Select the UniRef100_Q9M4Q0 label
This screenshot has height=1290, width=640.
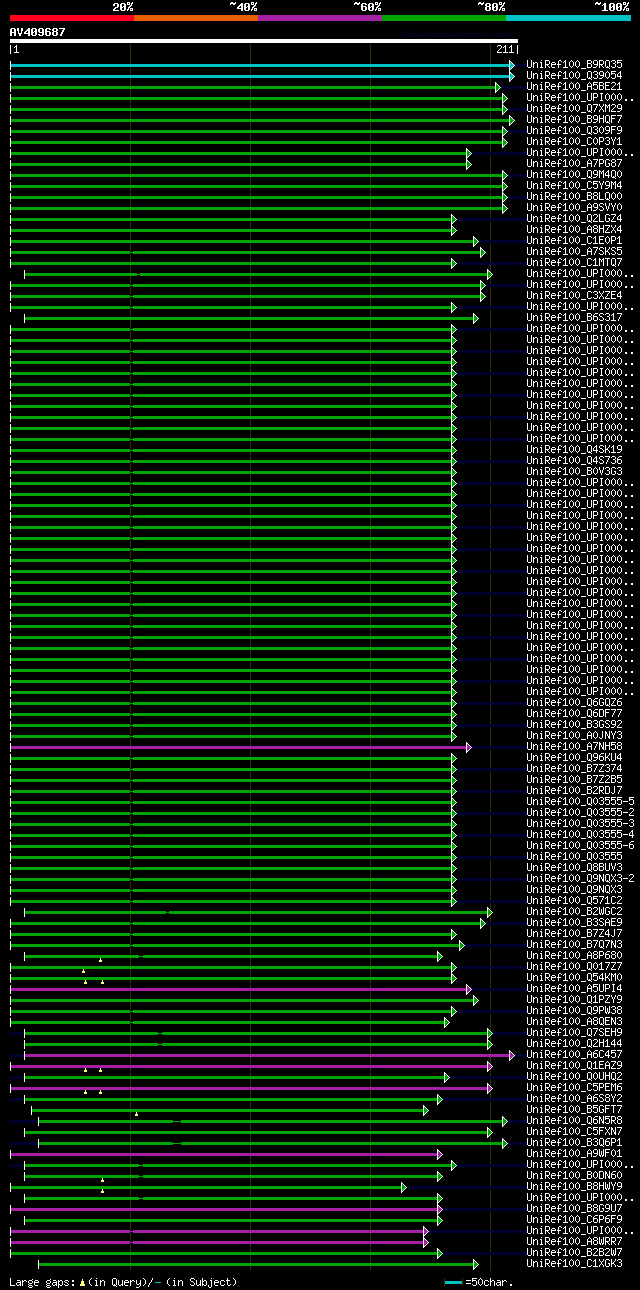point(574,174)
